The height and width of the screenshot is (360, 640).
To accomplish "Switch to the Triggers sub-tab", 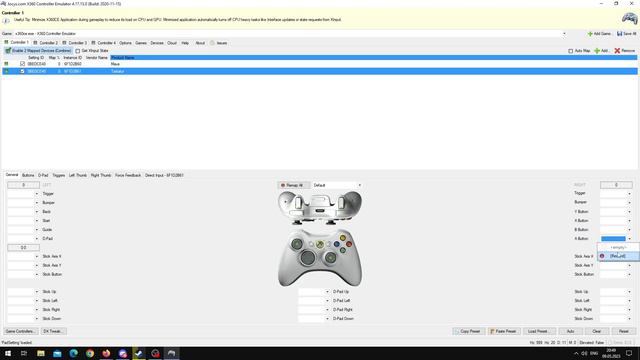I will tap(59, 175).
